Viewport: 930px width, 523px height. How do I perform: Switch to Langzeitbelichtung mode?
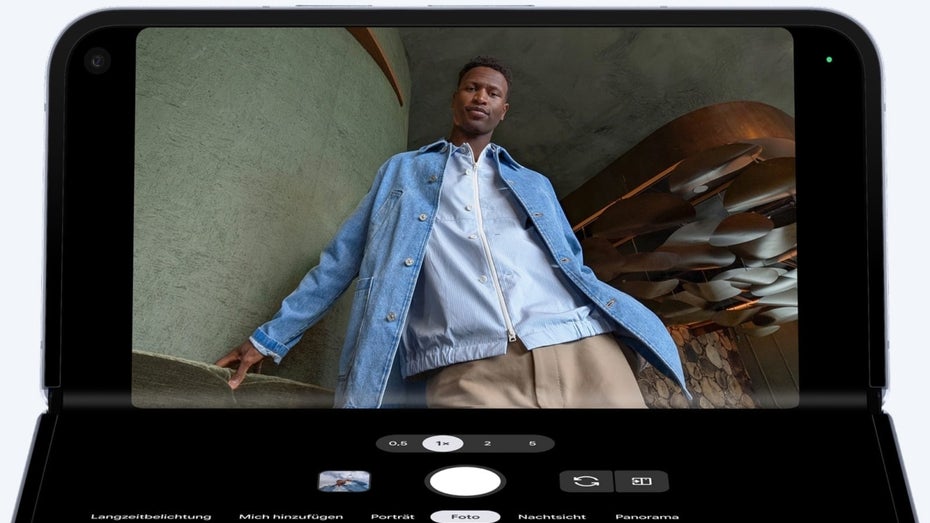tap(151, 516)
